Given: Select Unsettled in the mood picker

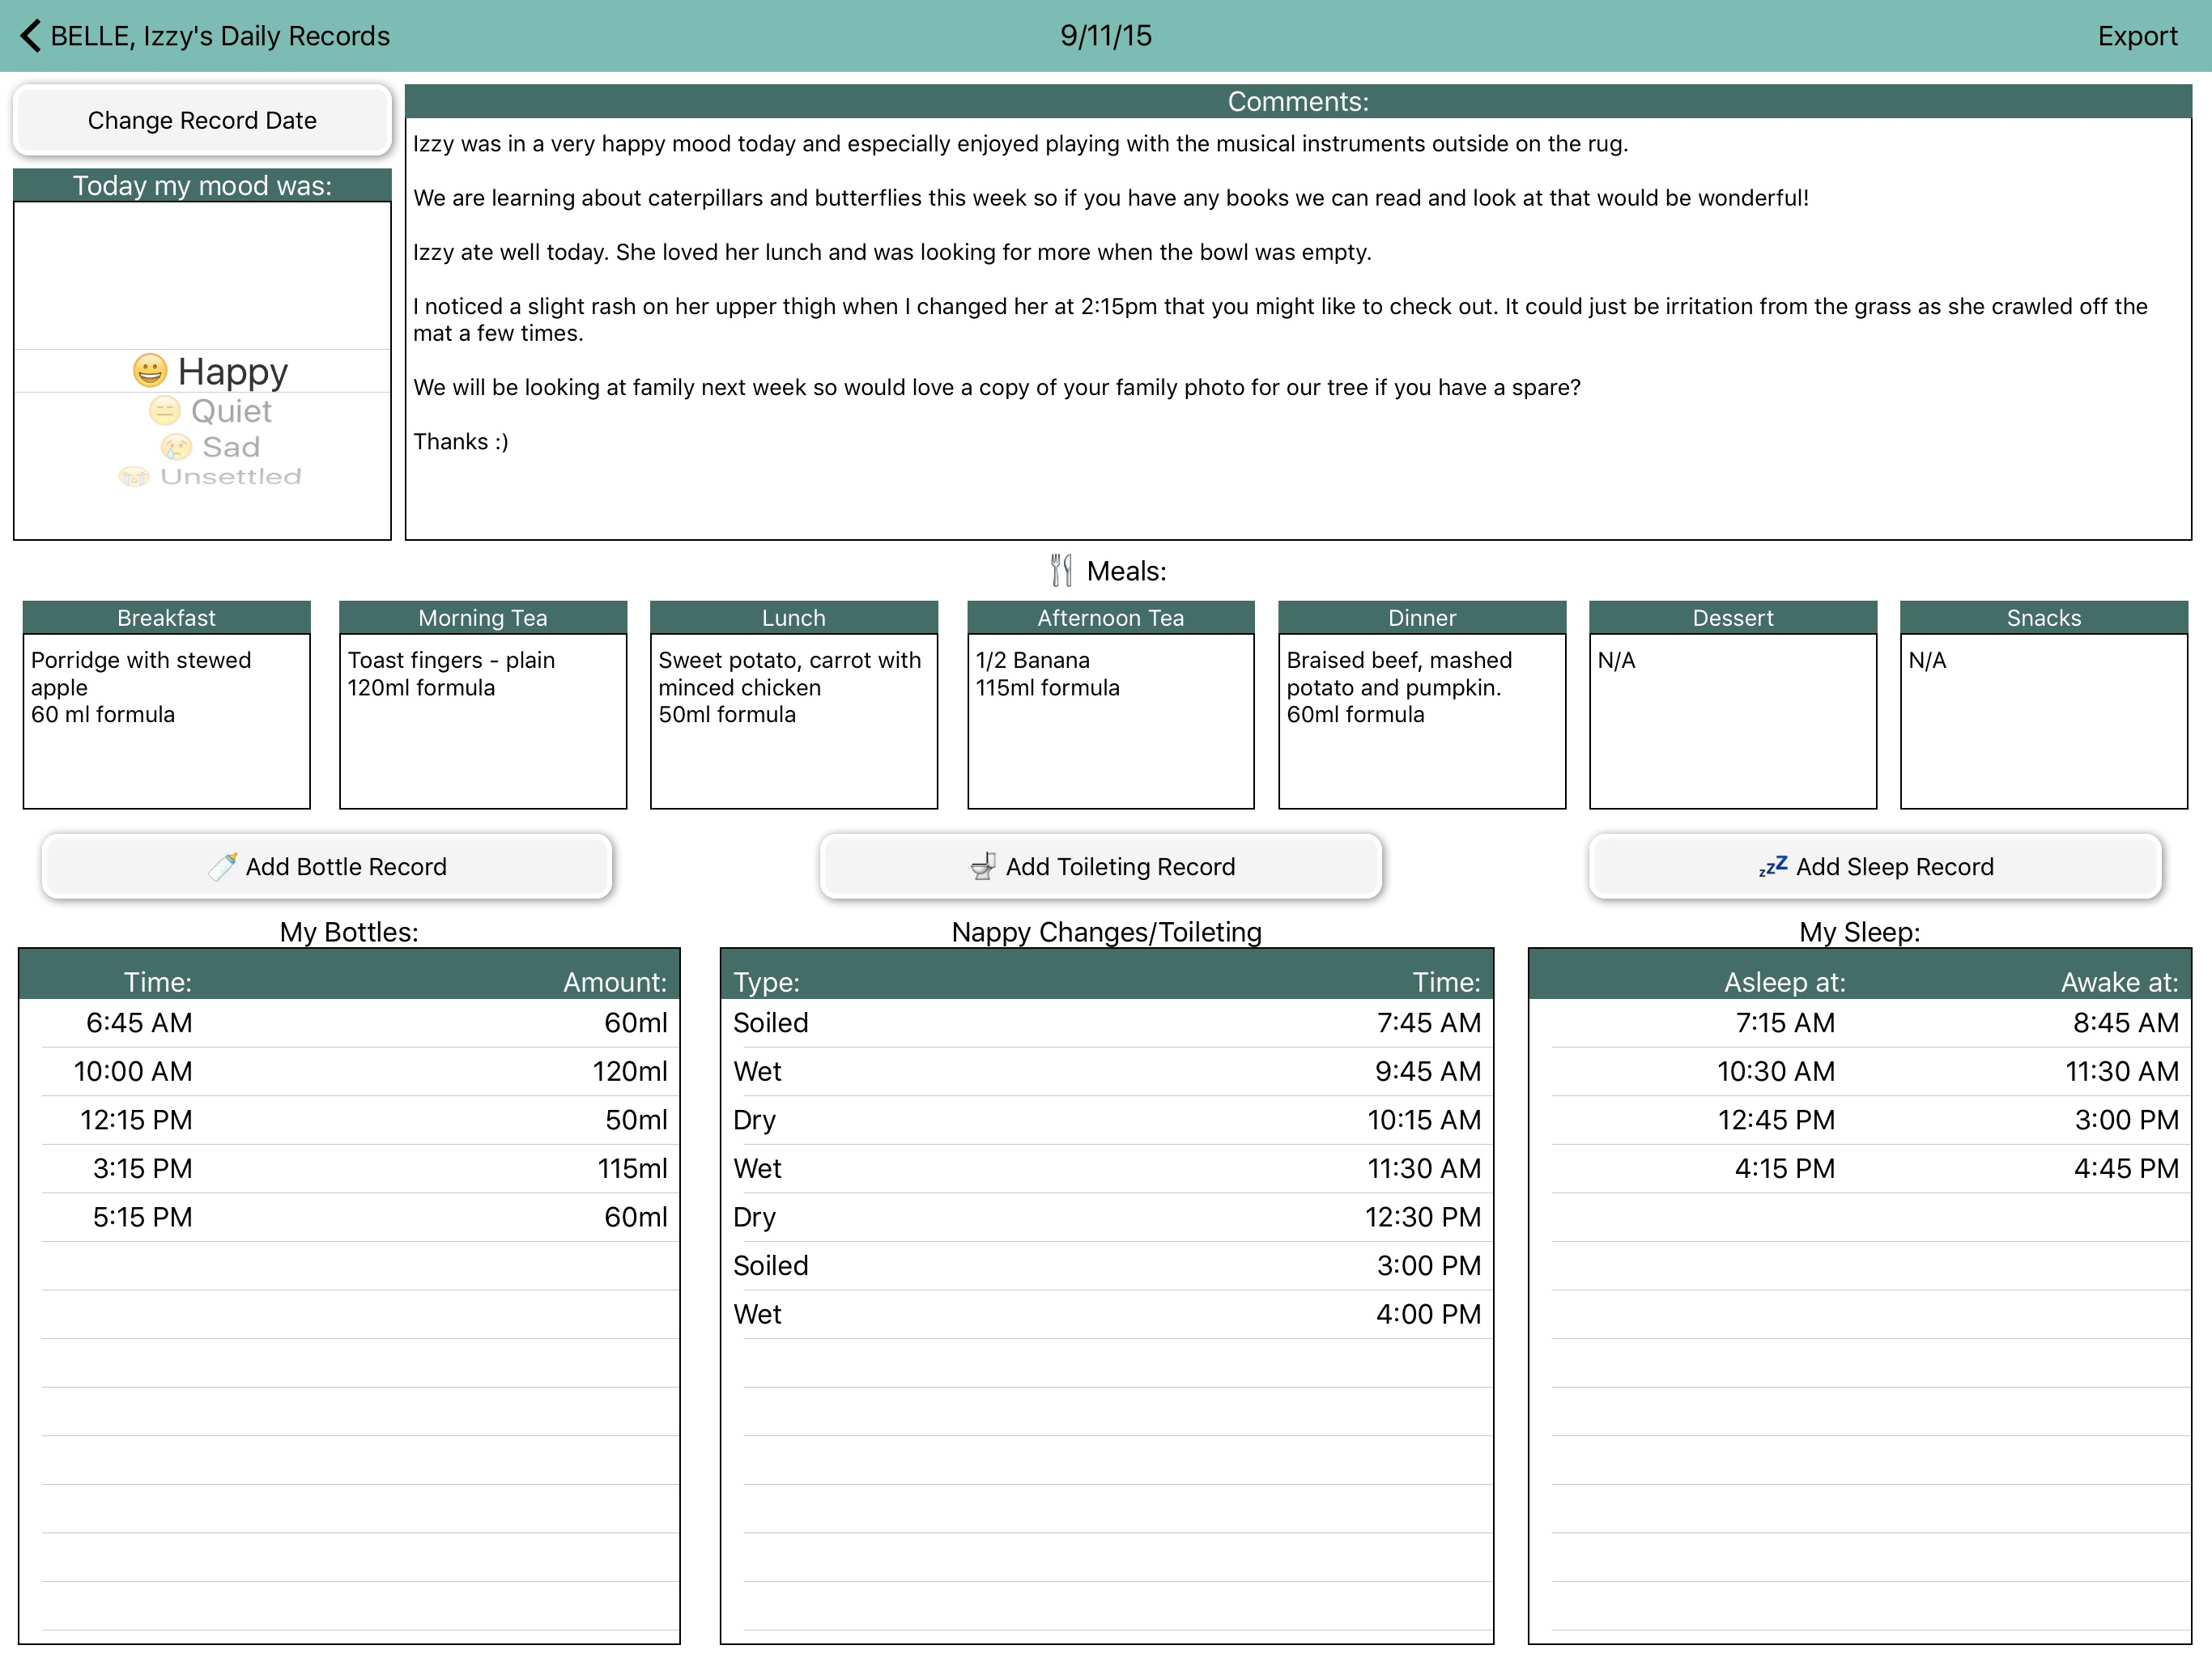Looking at the screenshot, I should point(230,477).
